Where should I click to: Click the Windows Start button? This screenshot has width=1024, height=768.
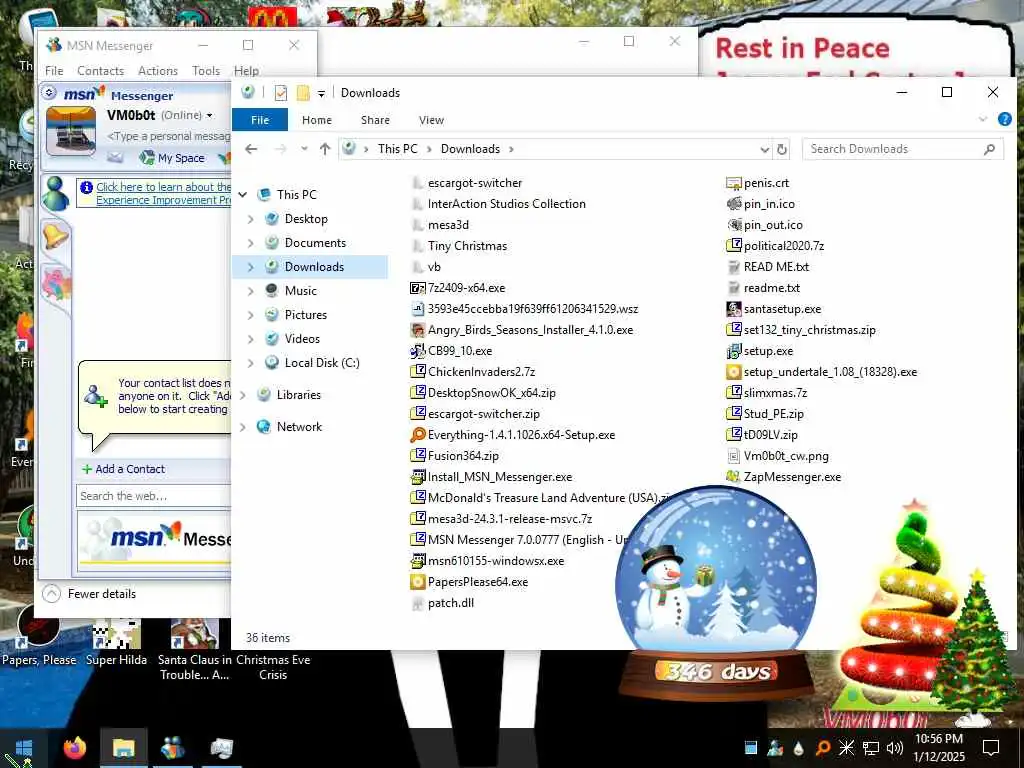pyautogui.click(x=24, y=748)
